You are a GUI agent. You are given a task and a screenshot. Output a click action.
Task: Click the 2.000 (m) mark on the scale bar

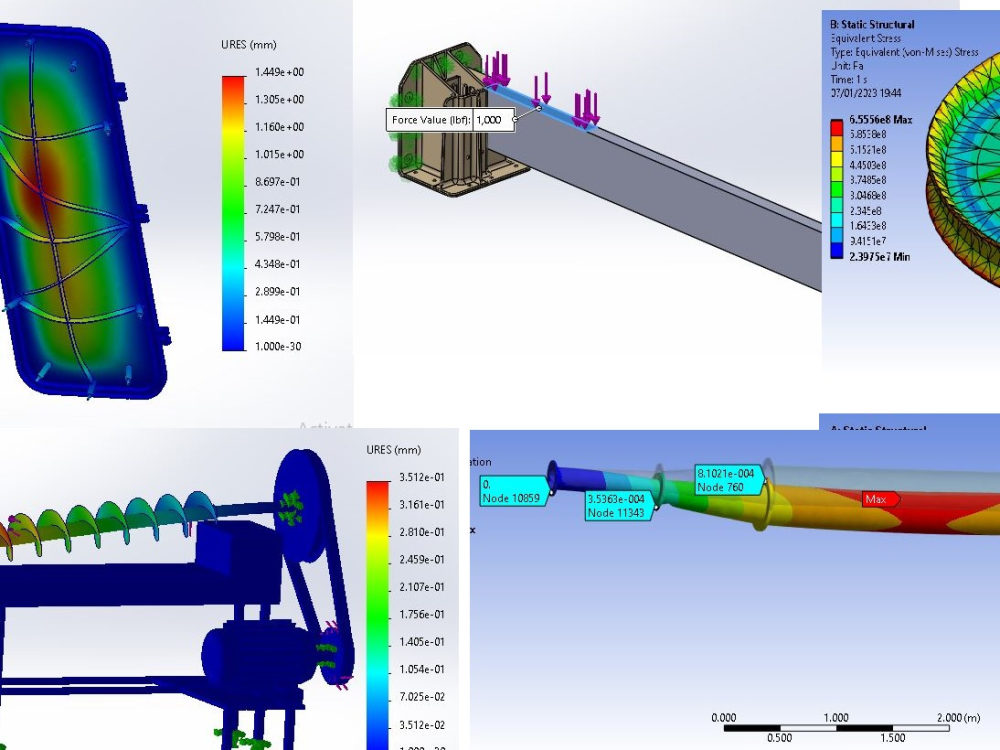(958, 717)
